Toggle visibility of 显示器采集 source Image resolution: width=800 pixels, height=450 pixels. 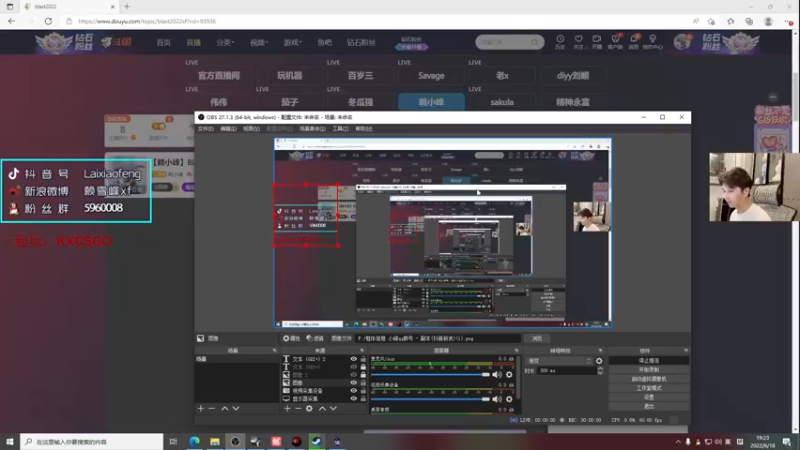354,398
